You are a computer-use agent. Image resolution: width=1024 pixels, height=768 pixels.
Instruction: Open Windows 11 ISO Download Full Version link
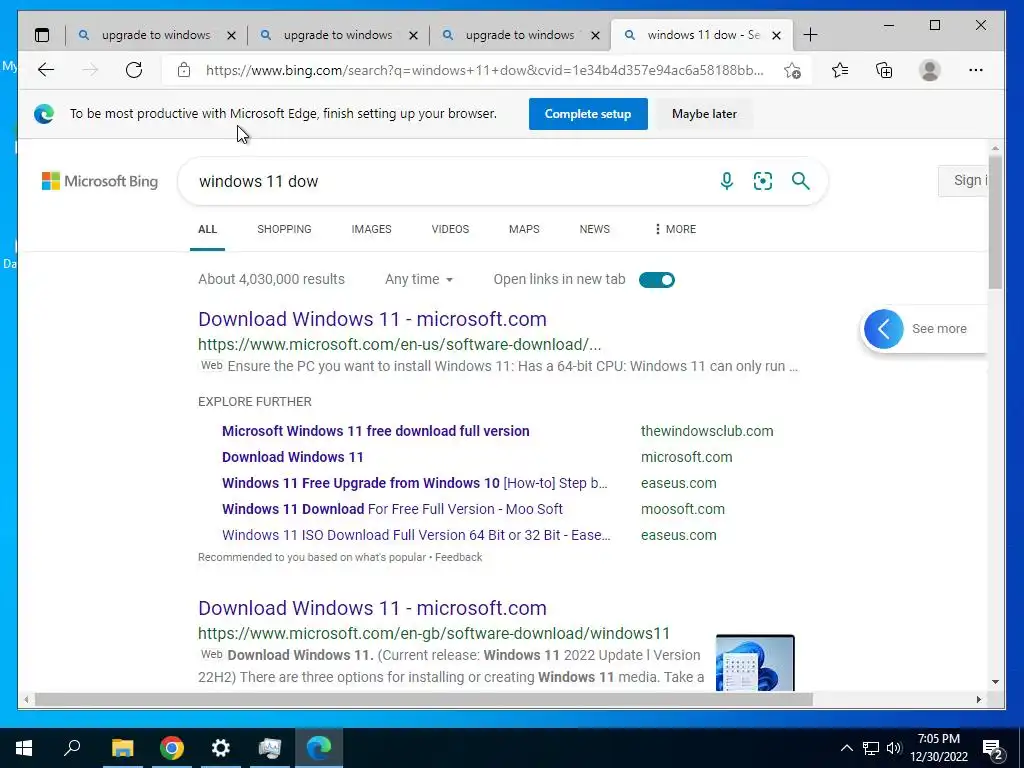pyautogui.click(x=416, y=535)
